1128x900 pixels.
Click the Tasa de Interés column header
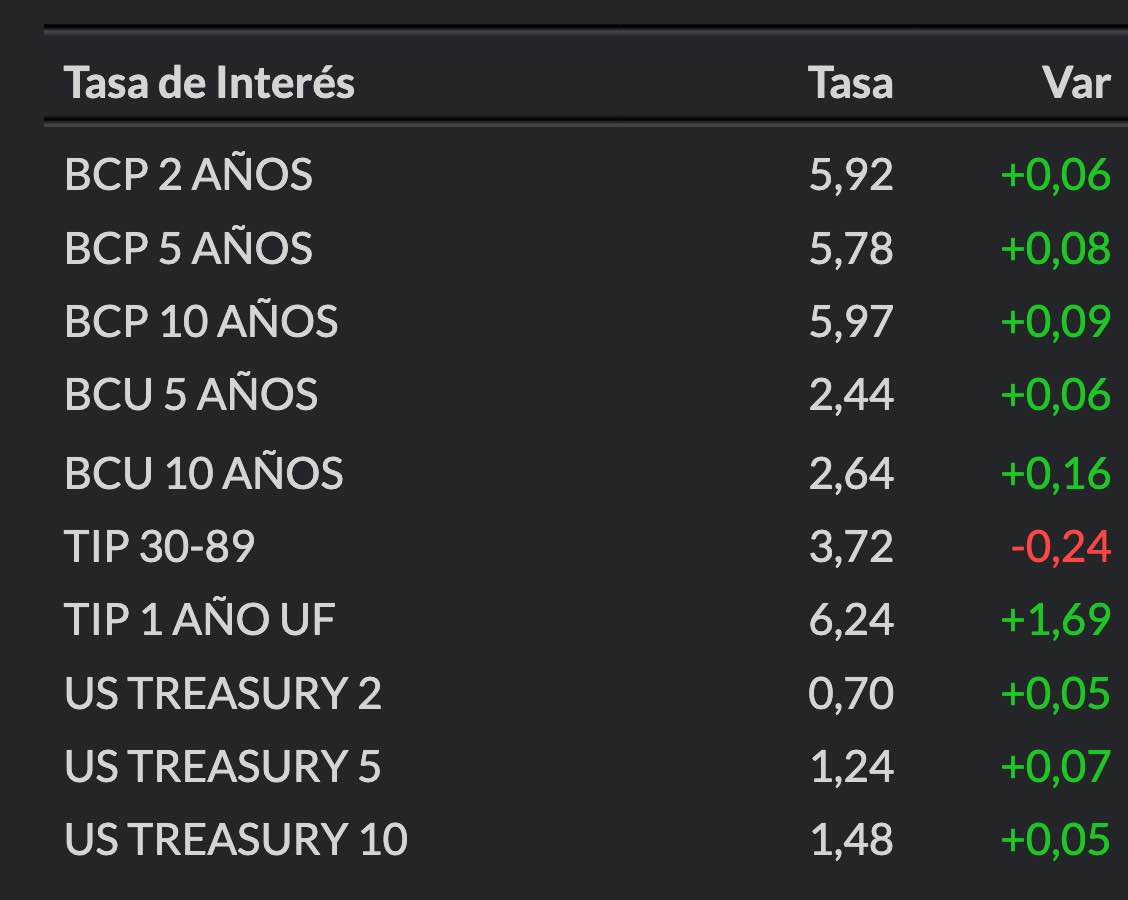tap(209, 82)
